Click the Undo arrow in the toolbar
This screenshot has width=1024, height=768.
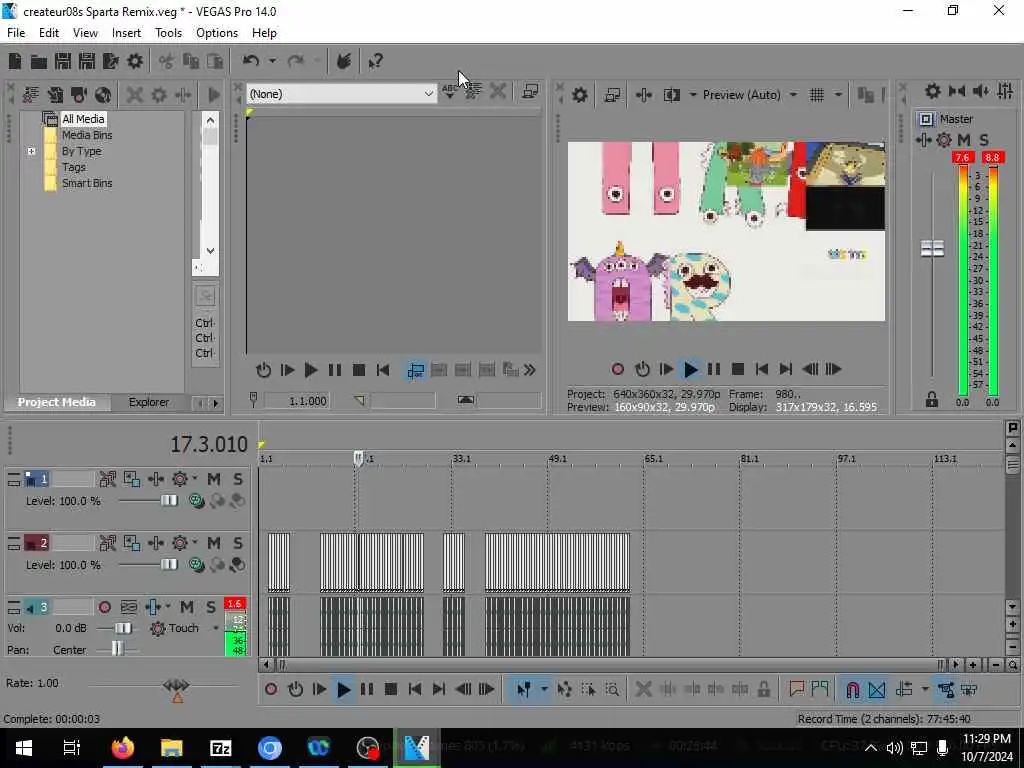[x=251, y=61]
